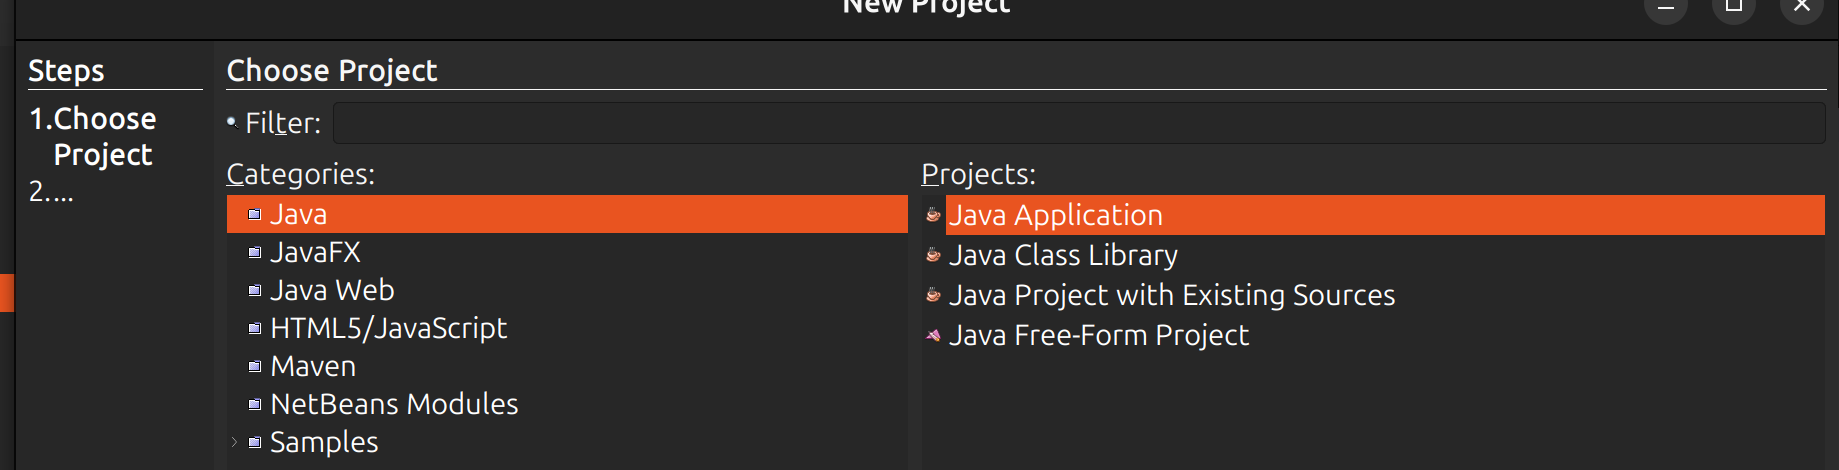This screenshot has height=470, width=1839.
Task: Select the Java category
Action: (x=567, y=214)
